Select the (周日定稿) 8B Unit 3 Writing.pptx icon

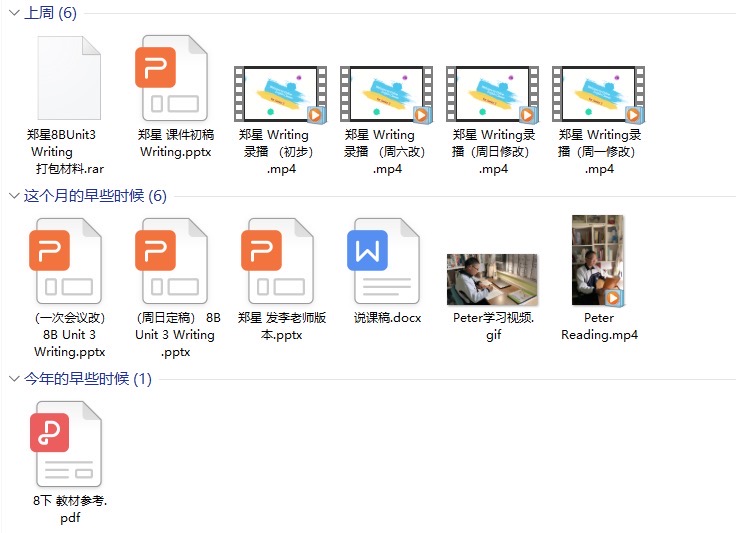[173, 262]
